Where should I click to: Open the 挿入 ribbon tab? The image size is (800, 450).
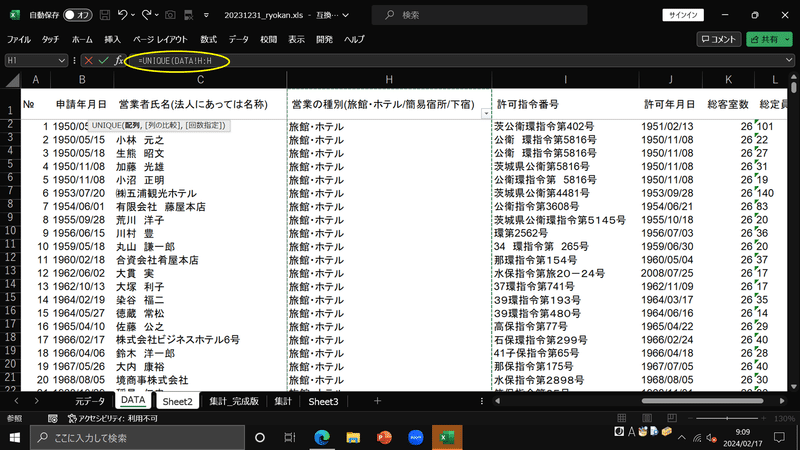coord(112,39)
